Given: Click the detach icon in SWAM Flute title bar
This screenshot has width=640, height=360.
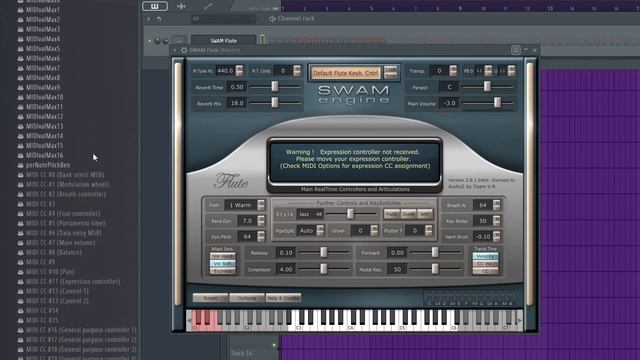Looking at the screenshot, I should (x=516, y=50).
